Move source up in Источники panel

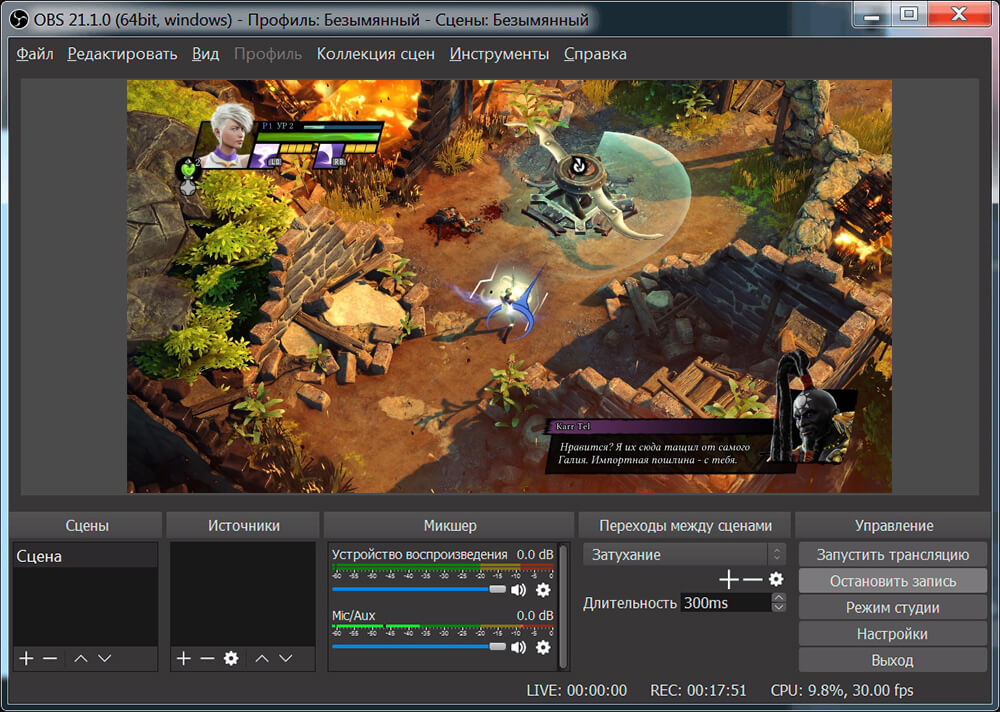(x=262, y=658)
